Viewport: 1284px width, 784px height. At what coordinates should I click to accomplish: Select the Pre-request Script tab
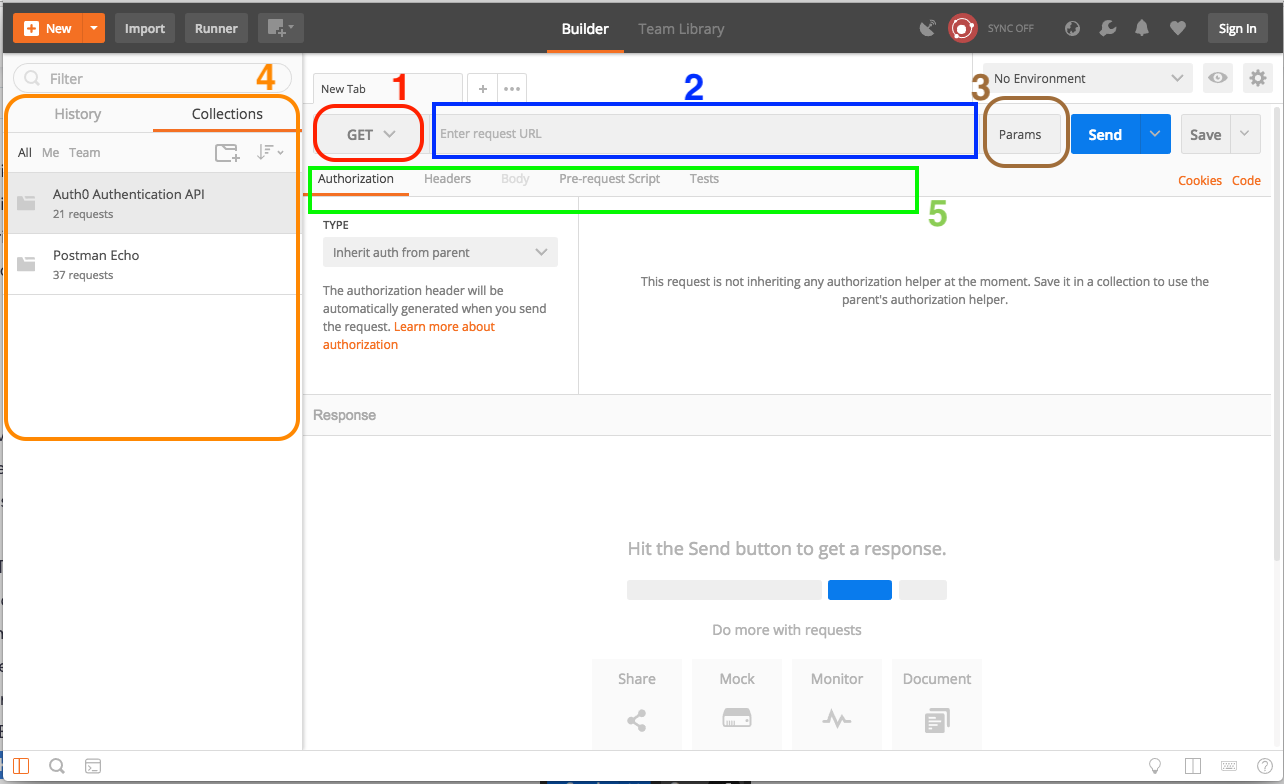[x=609, y=179]
